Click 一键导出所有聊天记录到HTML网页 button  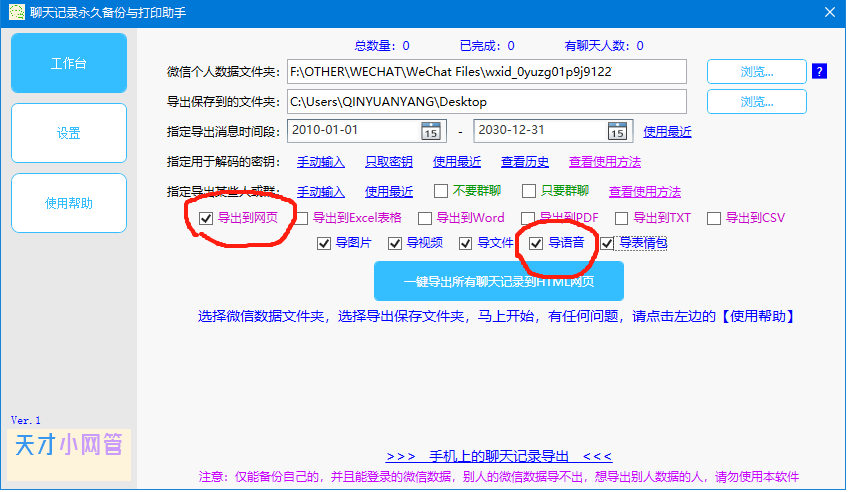coord(499,281)
